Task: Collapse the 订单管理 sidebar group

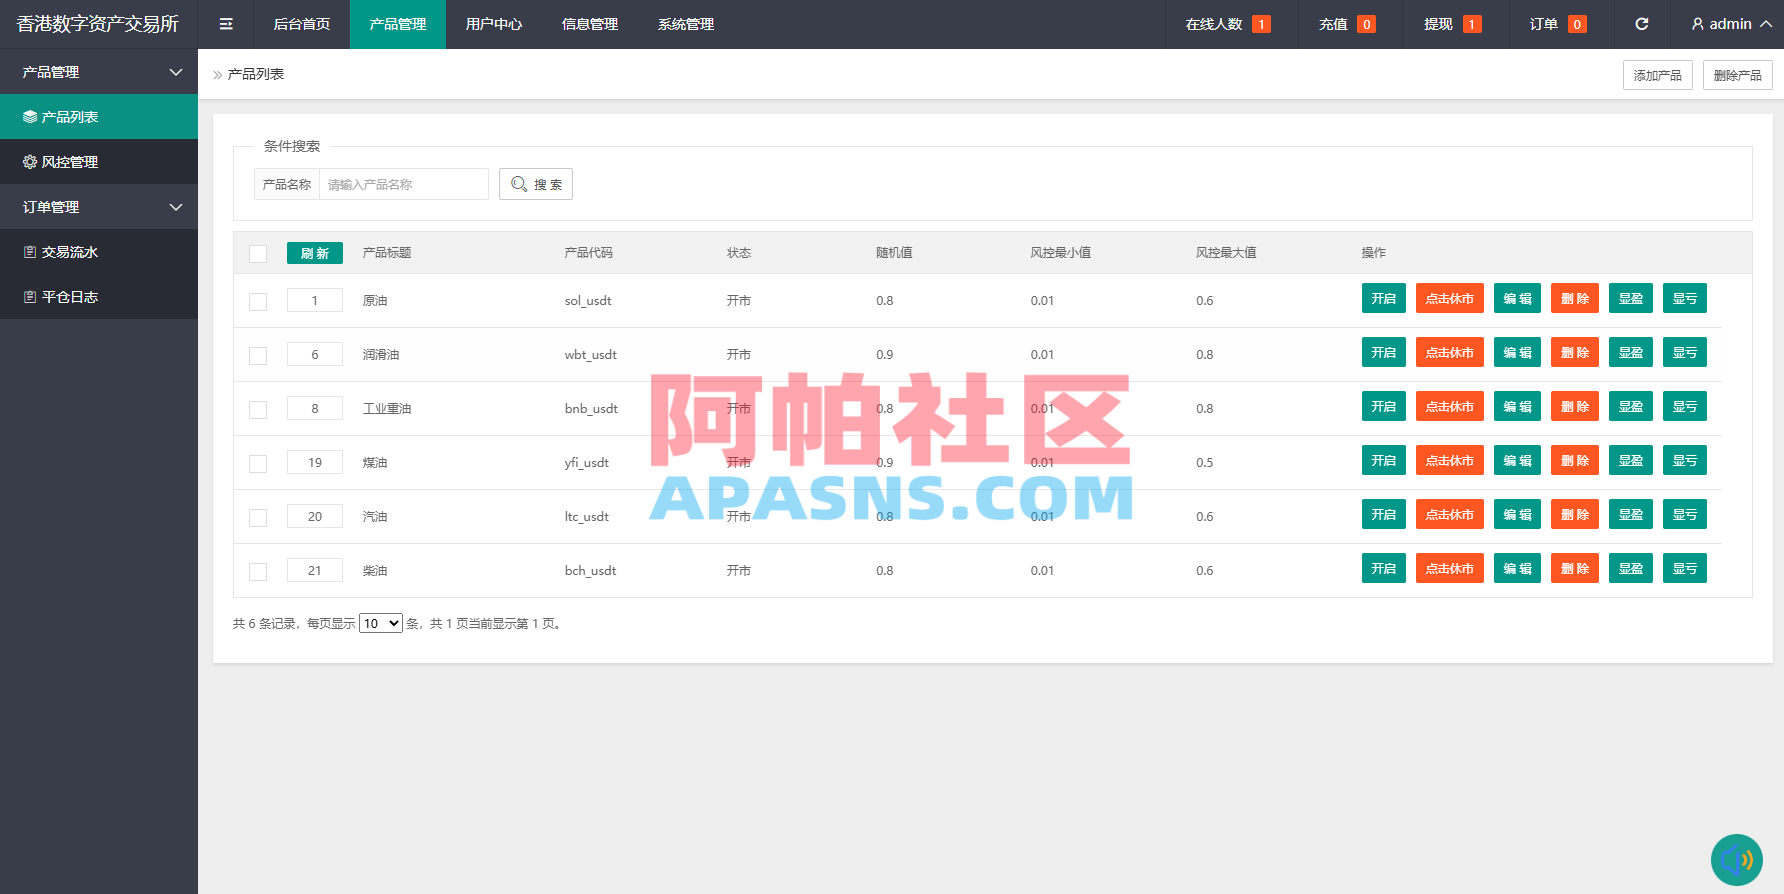Action: [99, 207]
